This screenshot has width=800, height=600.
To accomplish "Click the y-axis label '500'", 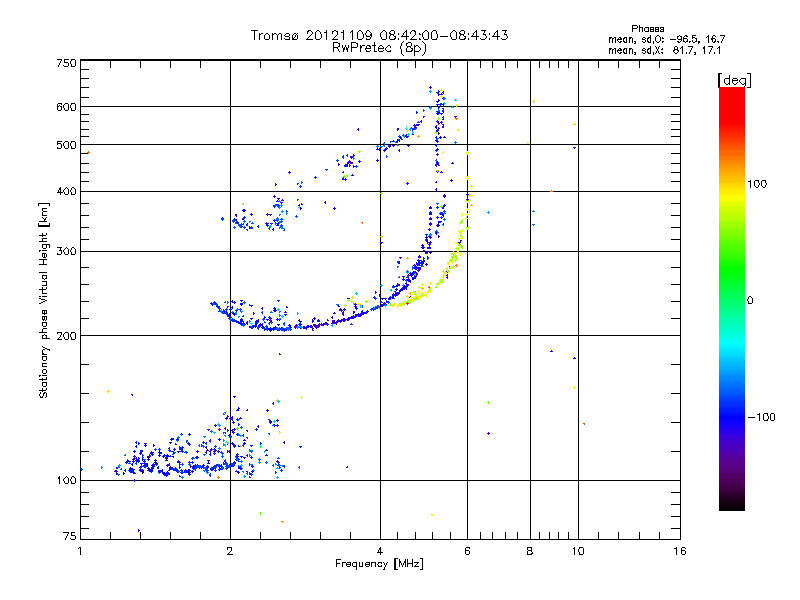I will [x=66, y=145].
